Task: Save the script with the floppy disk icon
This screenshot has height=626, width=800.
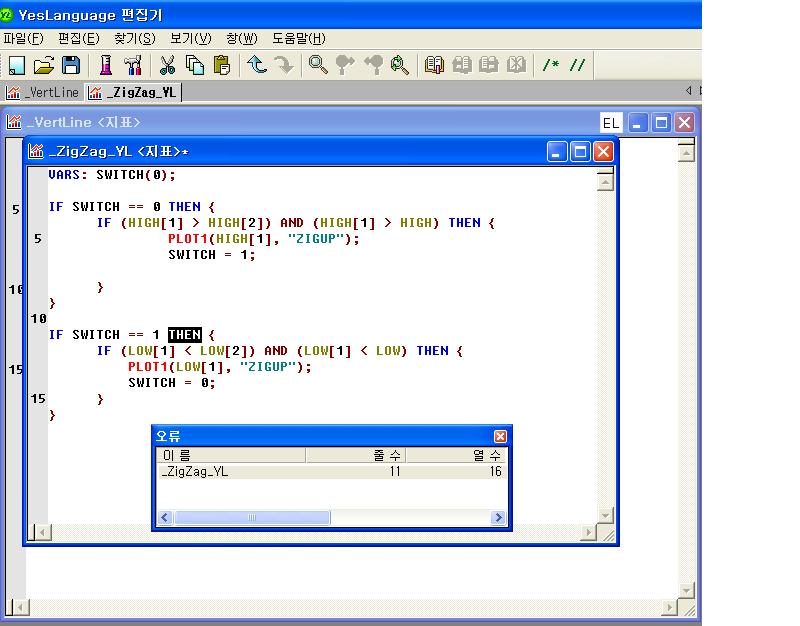Action: tap(71, 65)
